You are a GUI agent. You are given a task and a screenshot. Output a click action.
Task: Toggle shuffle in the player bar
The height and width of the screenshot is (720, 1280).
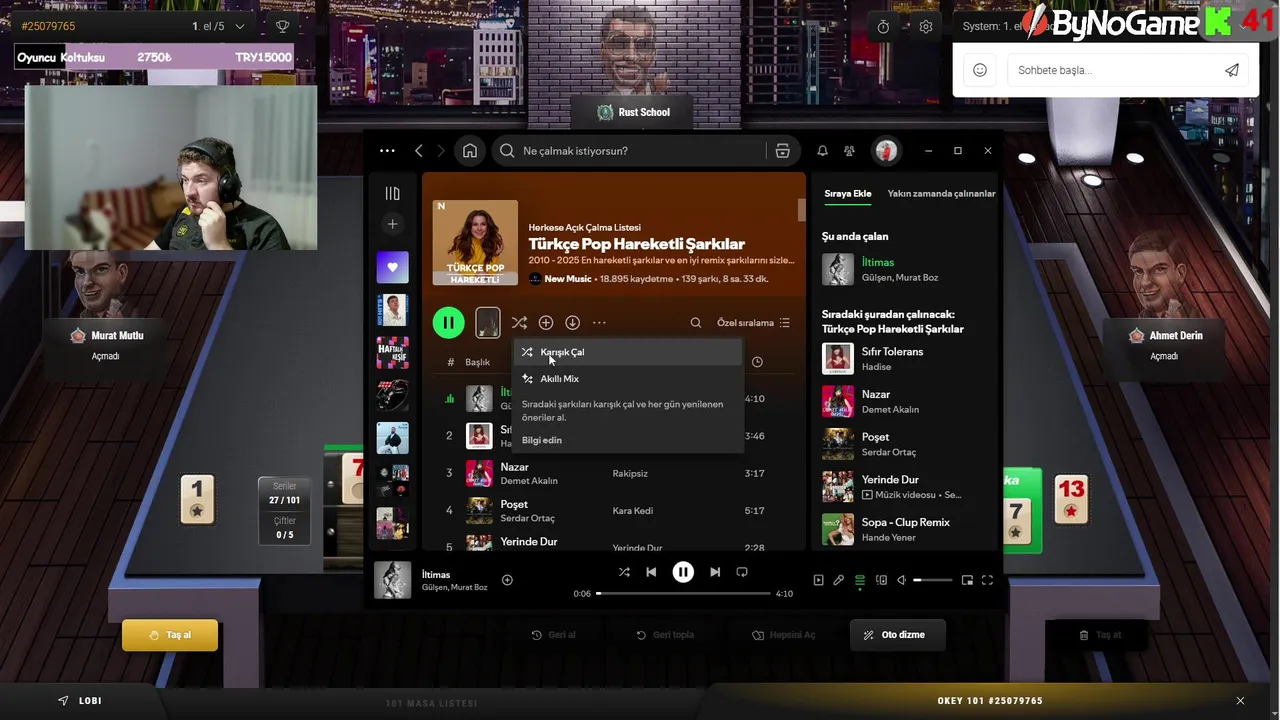tap(624, 572)
